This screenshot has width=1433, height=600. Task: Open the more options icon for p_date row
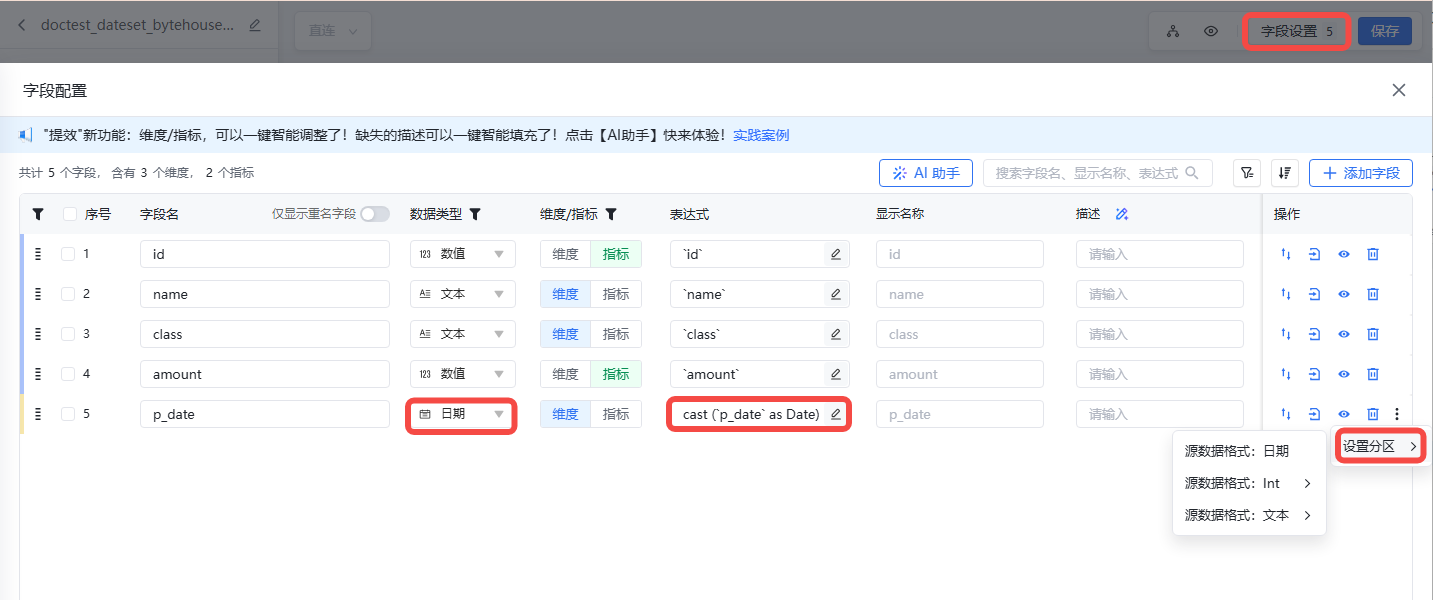(x=1397, y=414)
